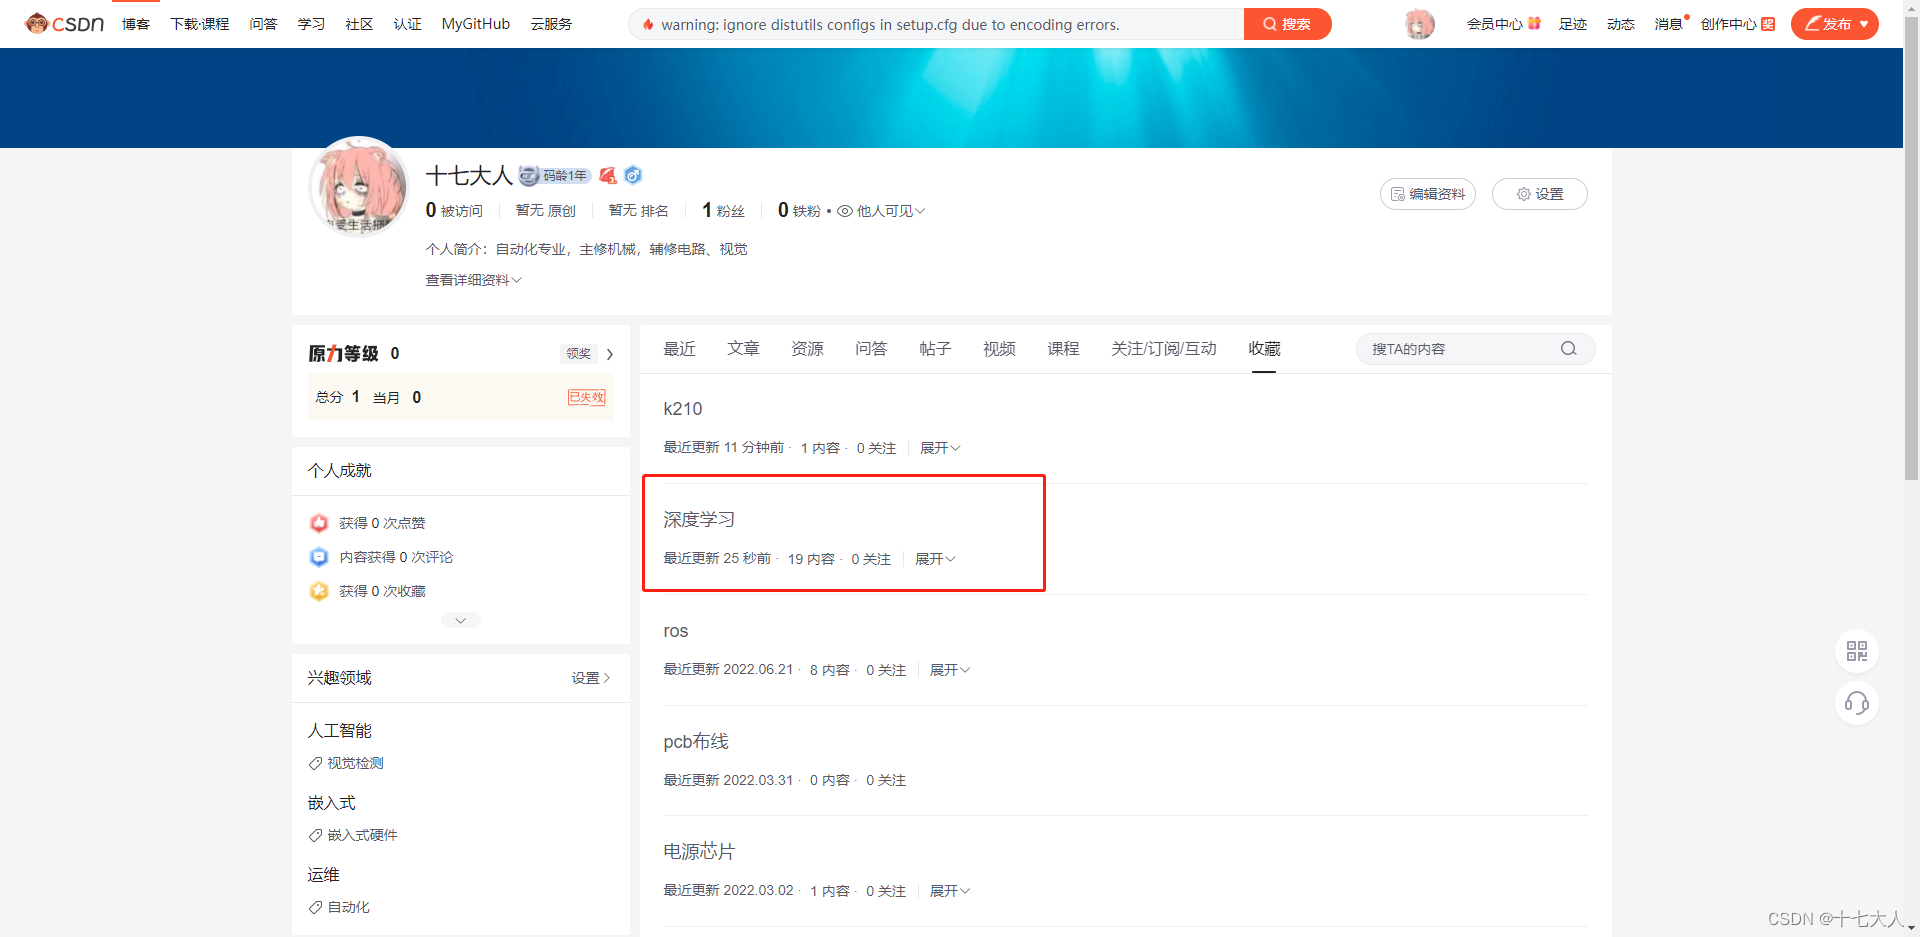This screenshot has width=1920, height=937.
Task: Click the red blog expert badge icon
Action: pos(608,176)
